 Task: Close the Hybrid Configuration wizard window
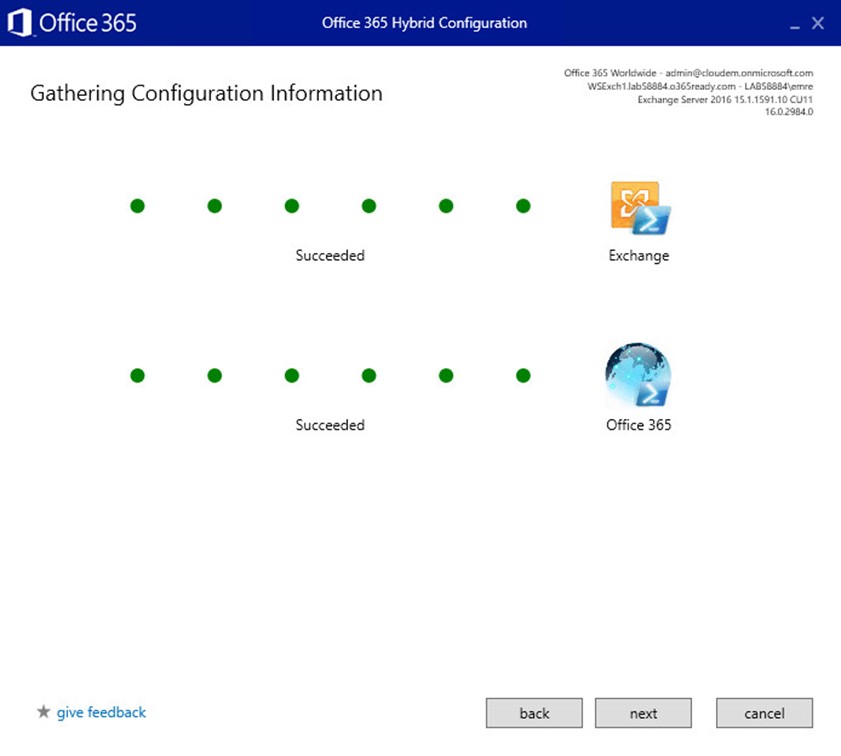(818, 23)
